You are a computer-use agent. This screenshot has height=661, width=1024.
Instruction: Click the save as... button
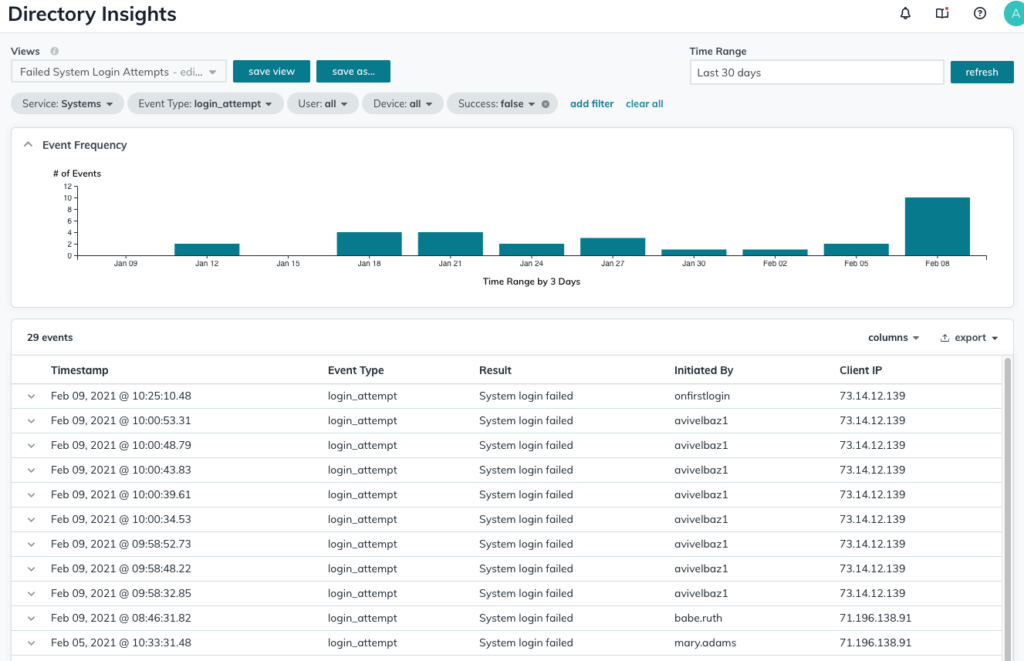click(x=355, y=71)
